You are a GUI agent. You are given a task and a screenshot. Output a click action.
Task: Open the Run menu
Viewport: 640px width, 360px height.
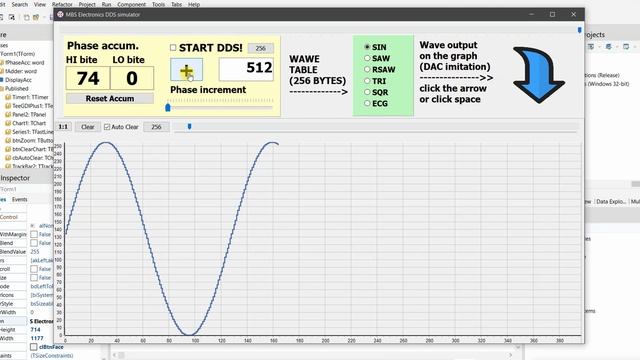[106, 4]
